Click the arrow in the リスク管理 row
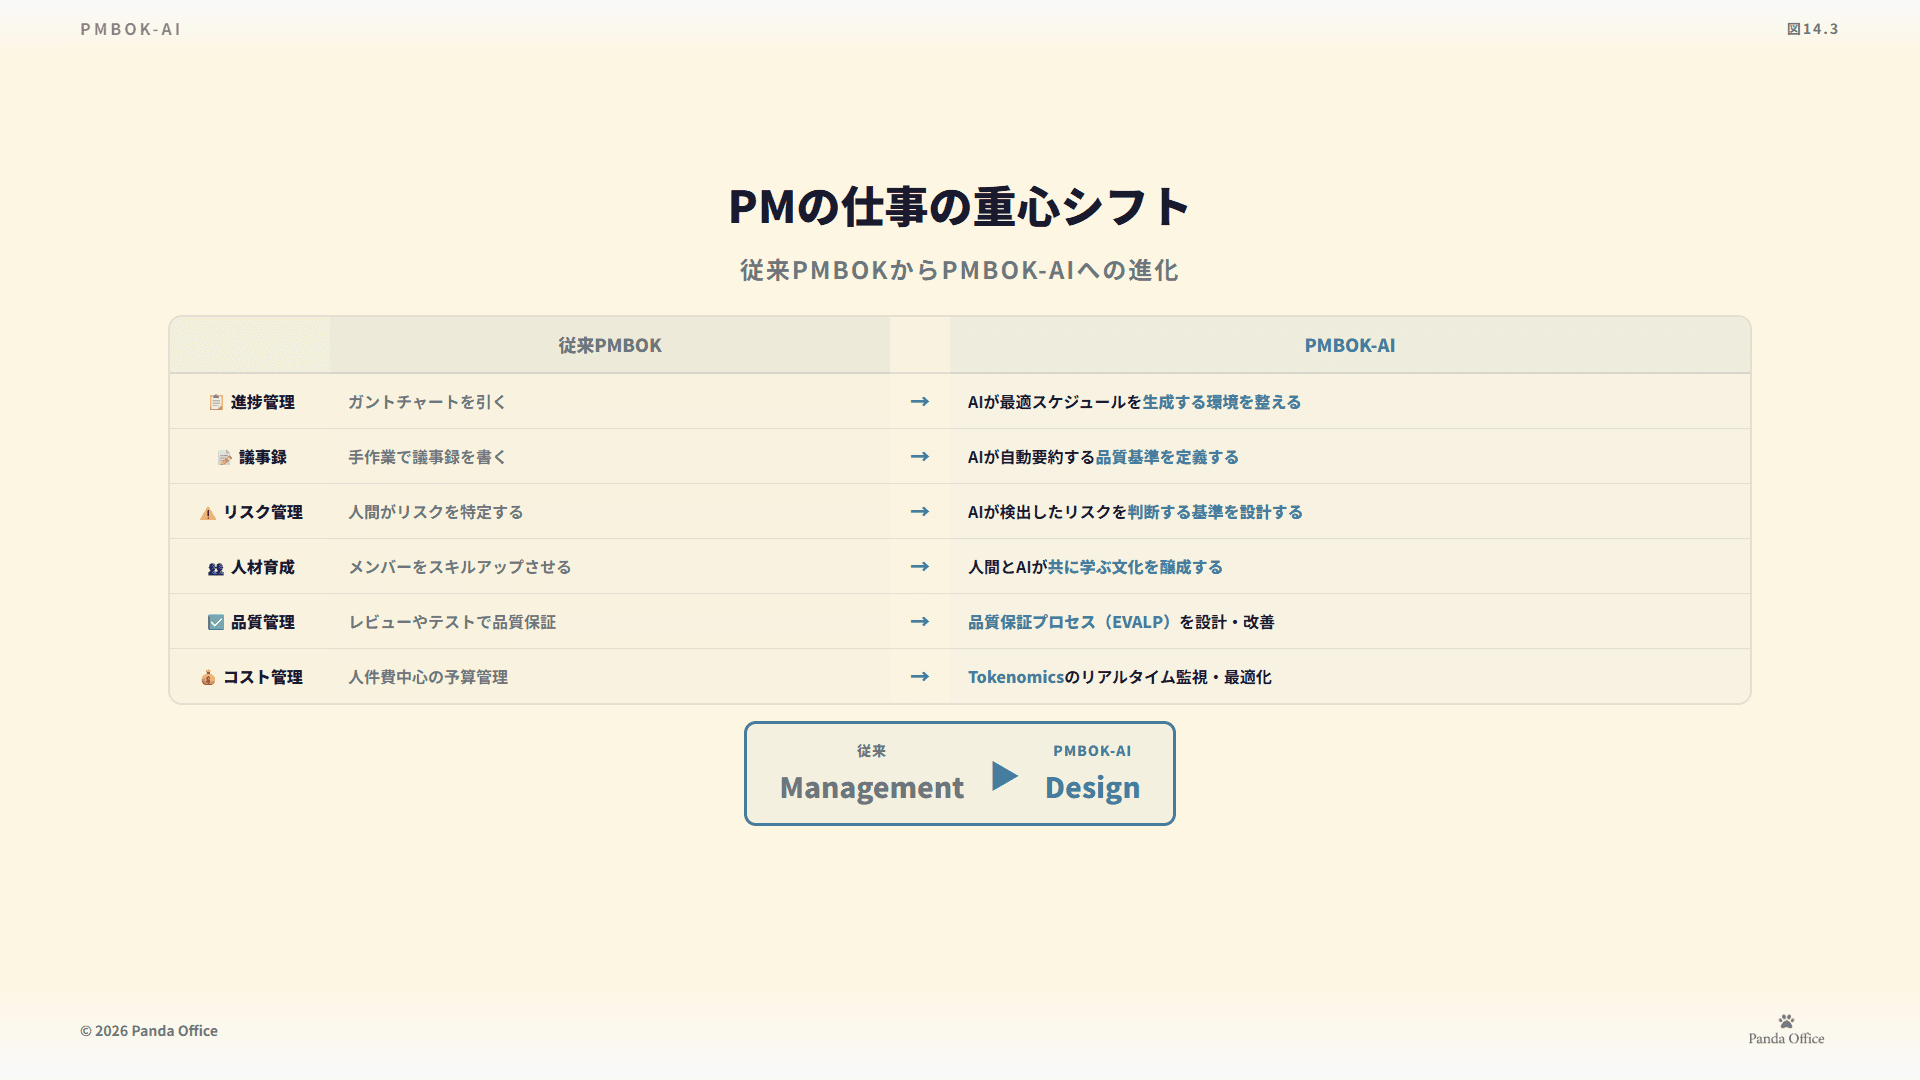Screen dimensions: 1920x1080 pos(920,511)
